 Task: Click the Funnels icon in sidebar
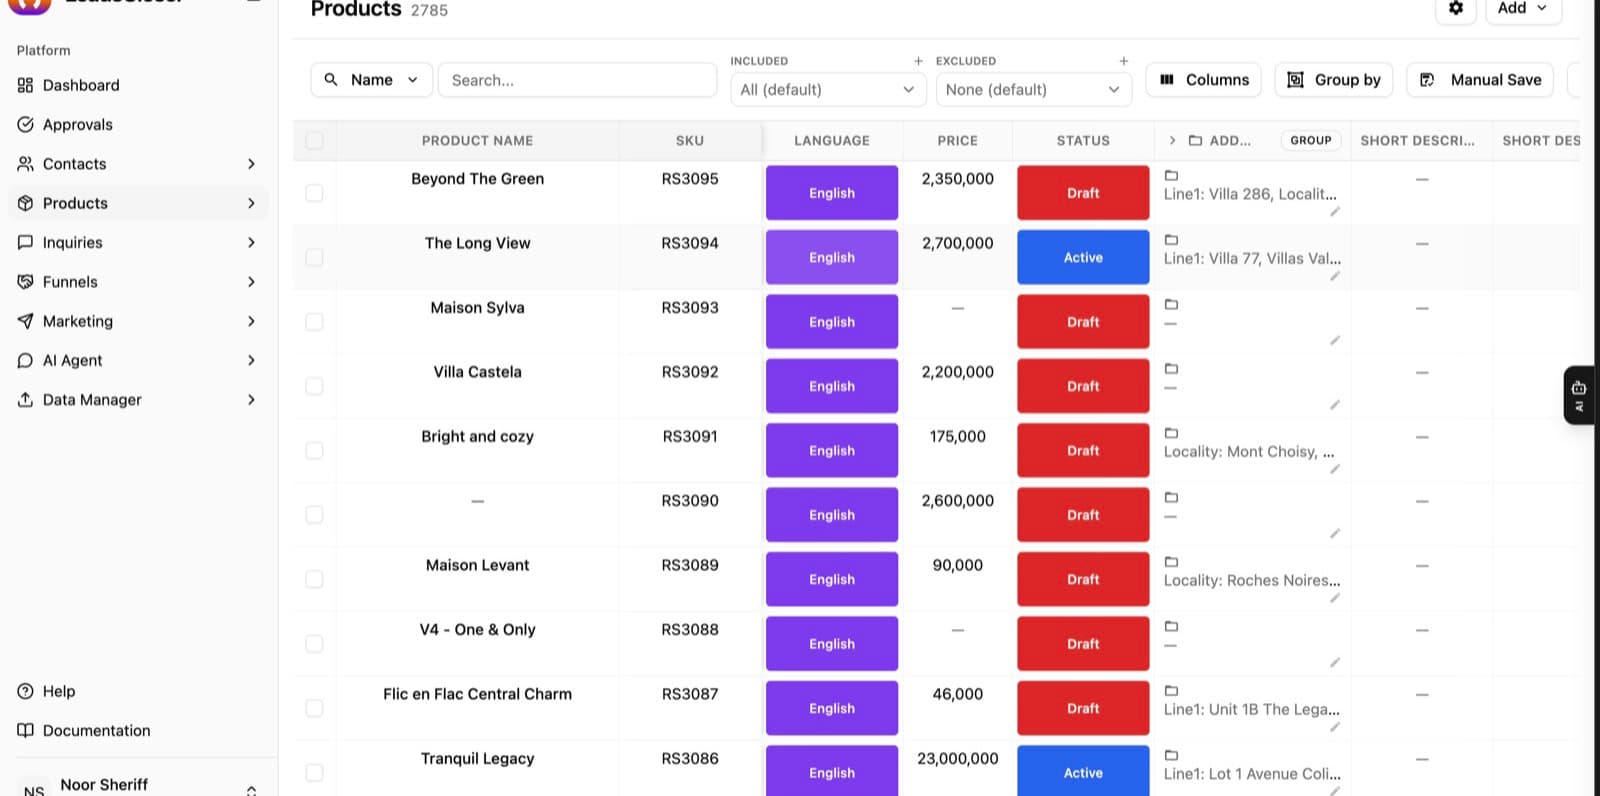(26, 282)
